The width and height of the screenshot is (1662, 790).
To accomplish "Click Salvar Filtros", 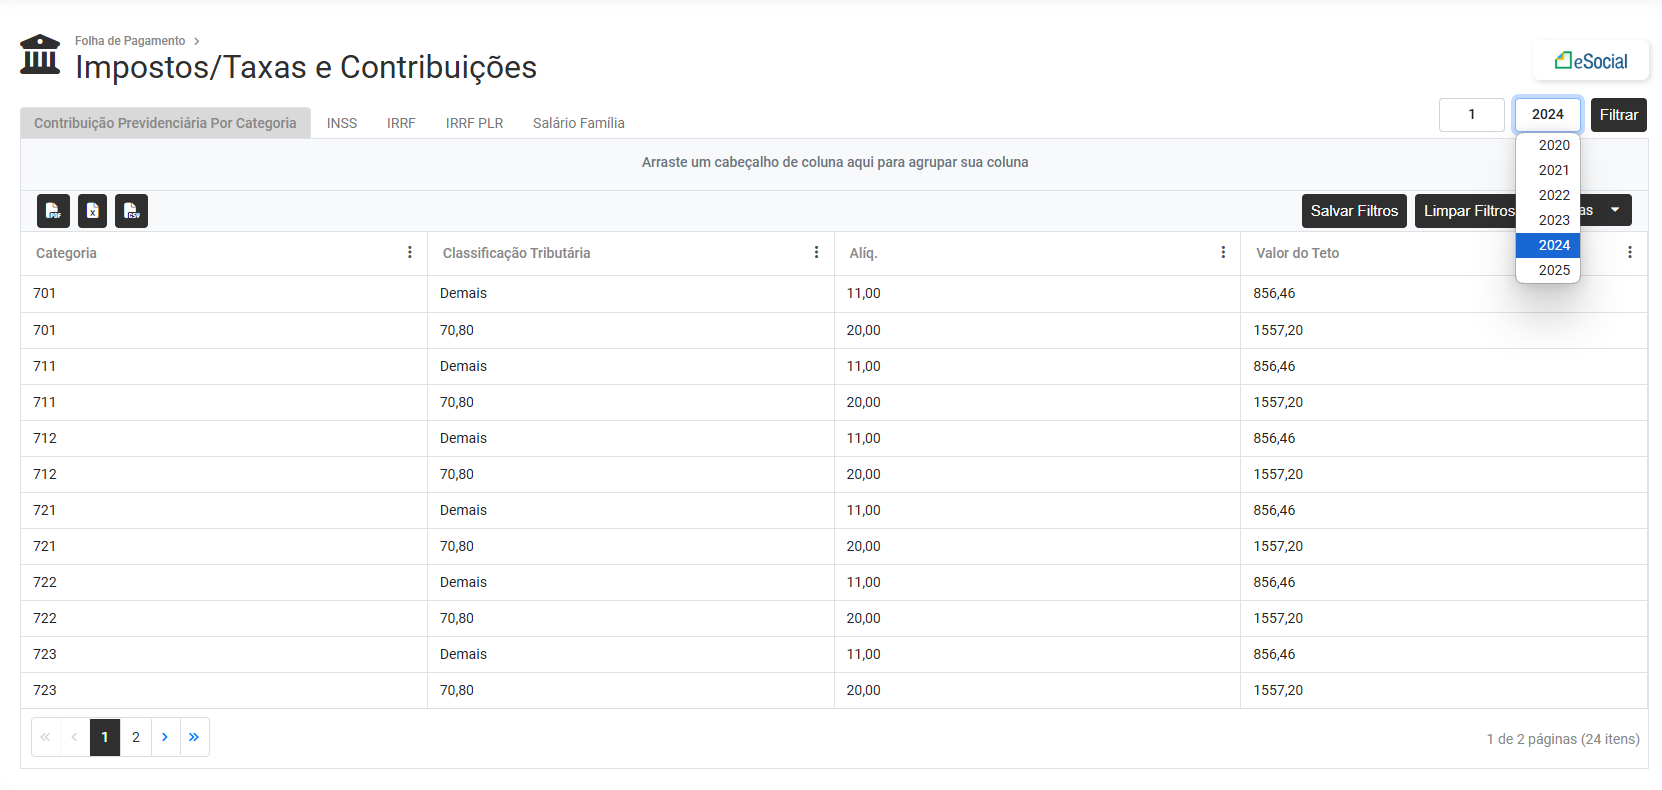I will pos(1354,211).
